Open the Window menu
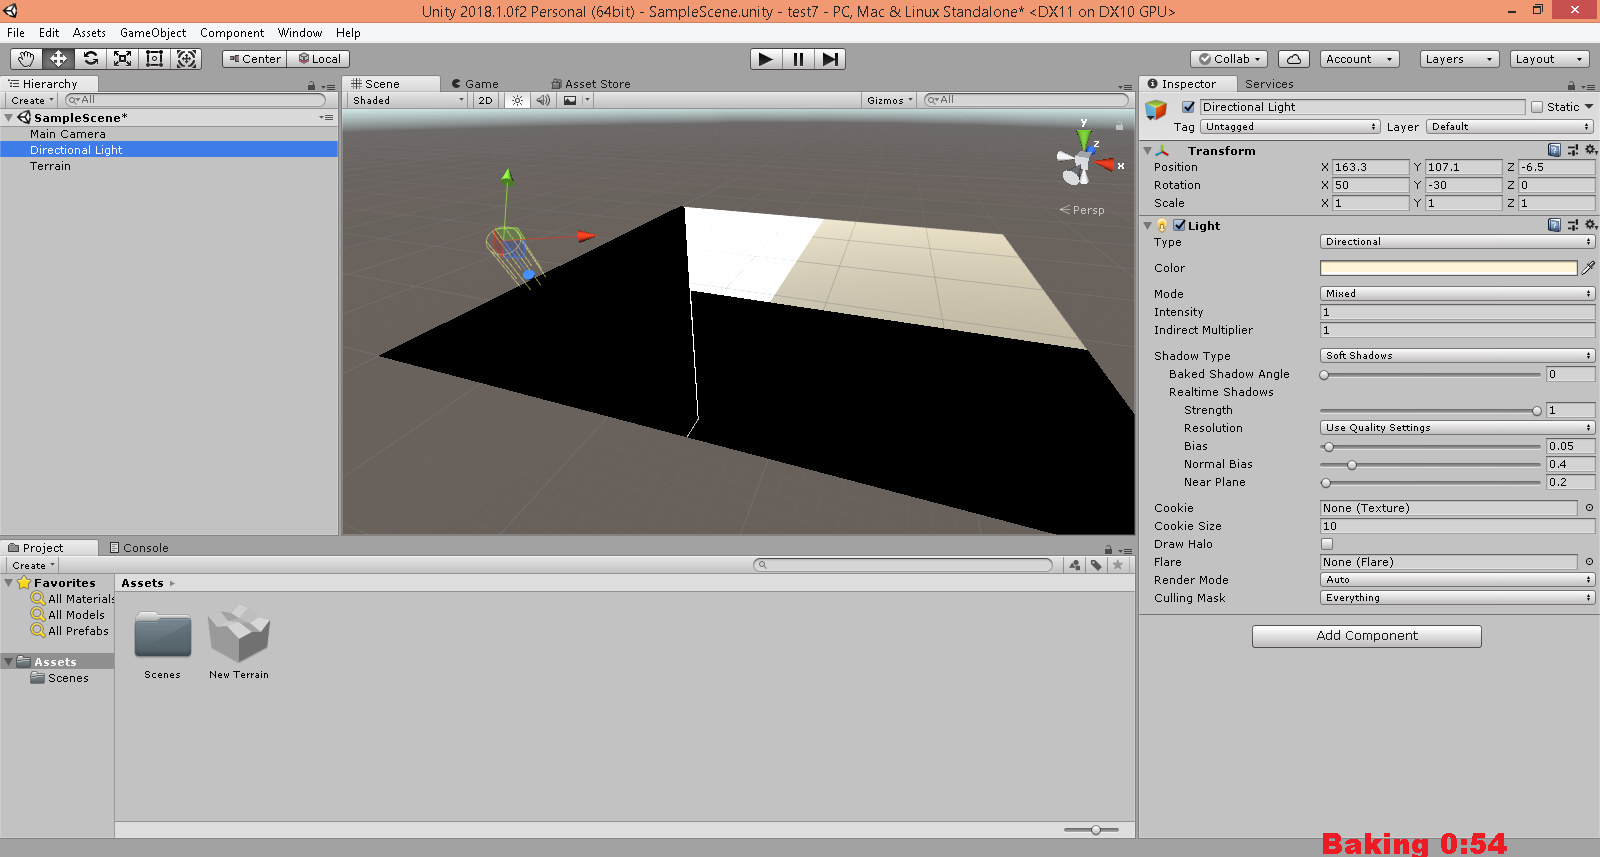 [300, 33]
